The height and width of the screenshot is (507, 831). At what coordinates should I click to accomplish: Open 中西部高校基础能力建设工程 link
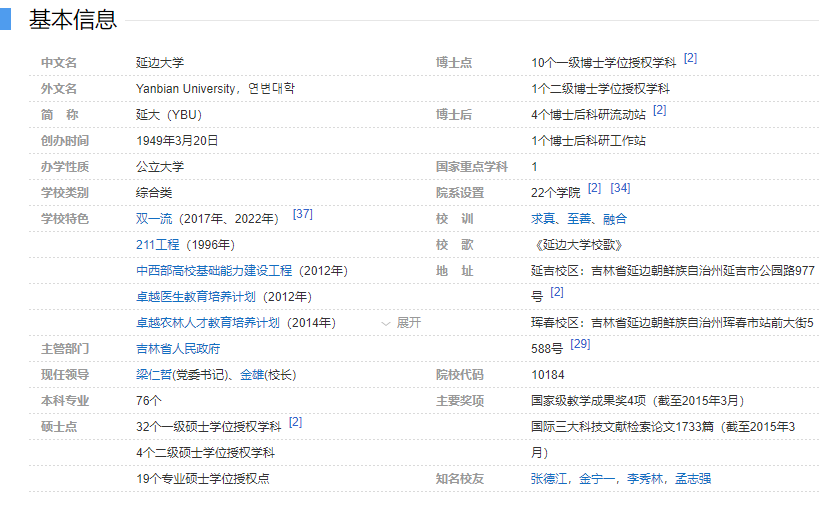pyautogui.click(x=214, y=271)
